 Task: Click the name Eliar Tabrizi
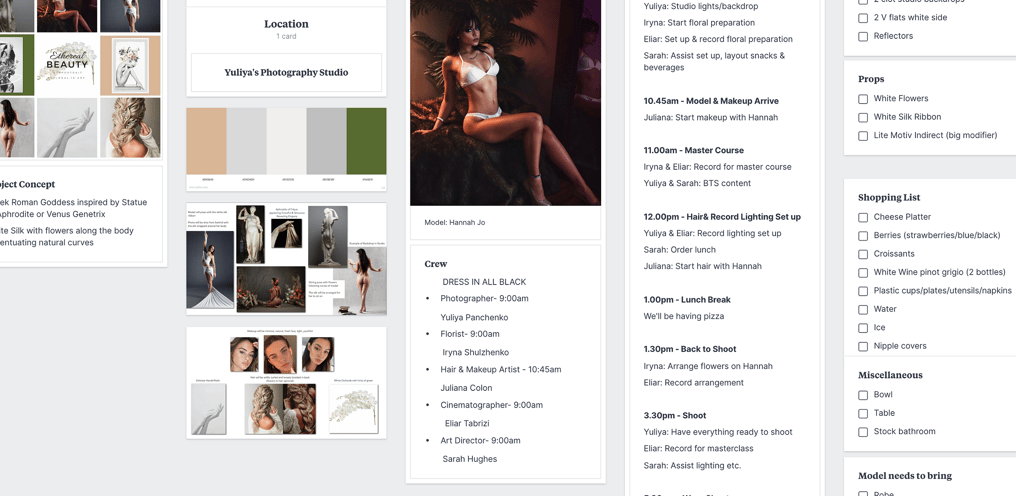point(467,423)
